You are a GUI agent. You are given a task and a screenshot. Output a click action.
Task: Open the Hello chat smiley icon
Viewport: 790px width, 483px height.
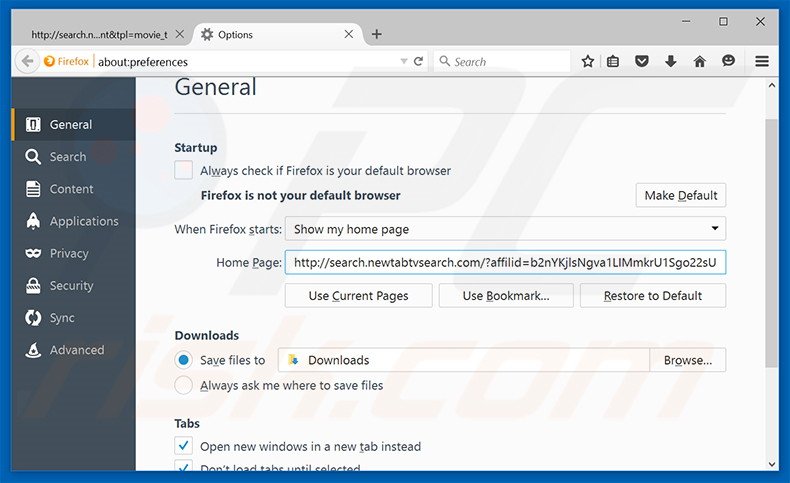tap(728, 61)
